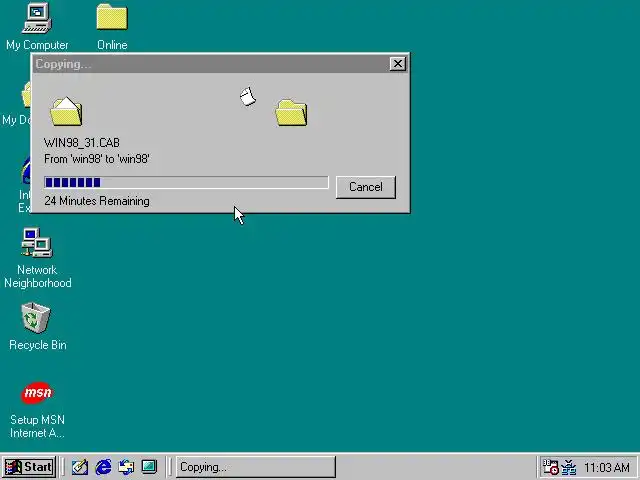The height and width of the screenshot is (480, 640).
Task: Cancel the file copy operation
Action: pos(366,187)
